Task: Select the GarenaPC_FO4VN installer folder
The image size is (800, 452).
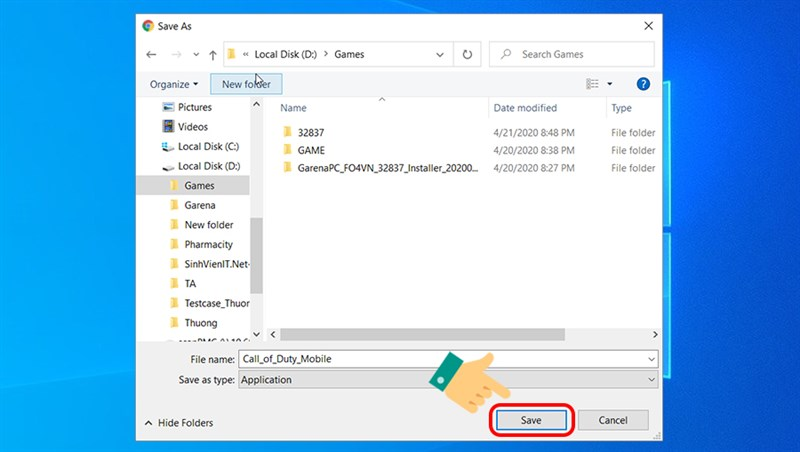Action: tap(387, 168)
